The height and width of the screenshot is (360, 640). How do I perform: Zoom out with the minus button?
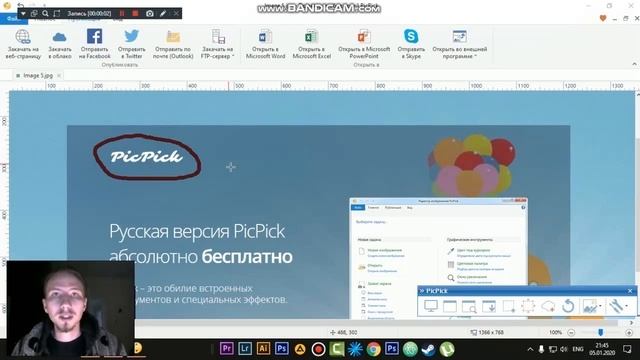pos(571,333)
